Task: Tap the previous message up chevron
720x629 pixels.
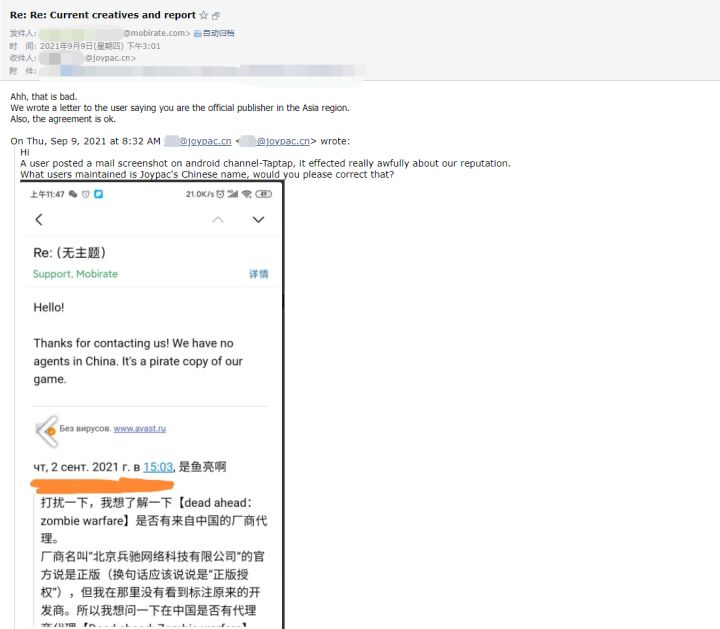Action: [218, 219]
